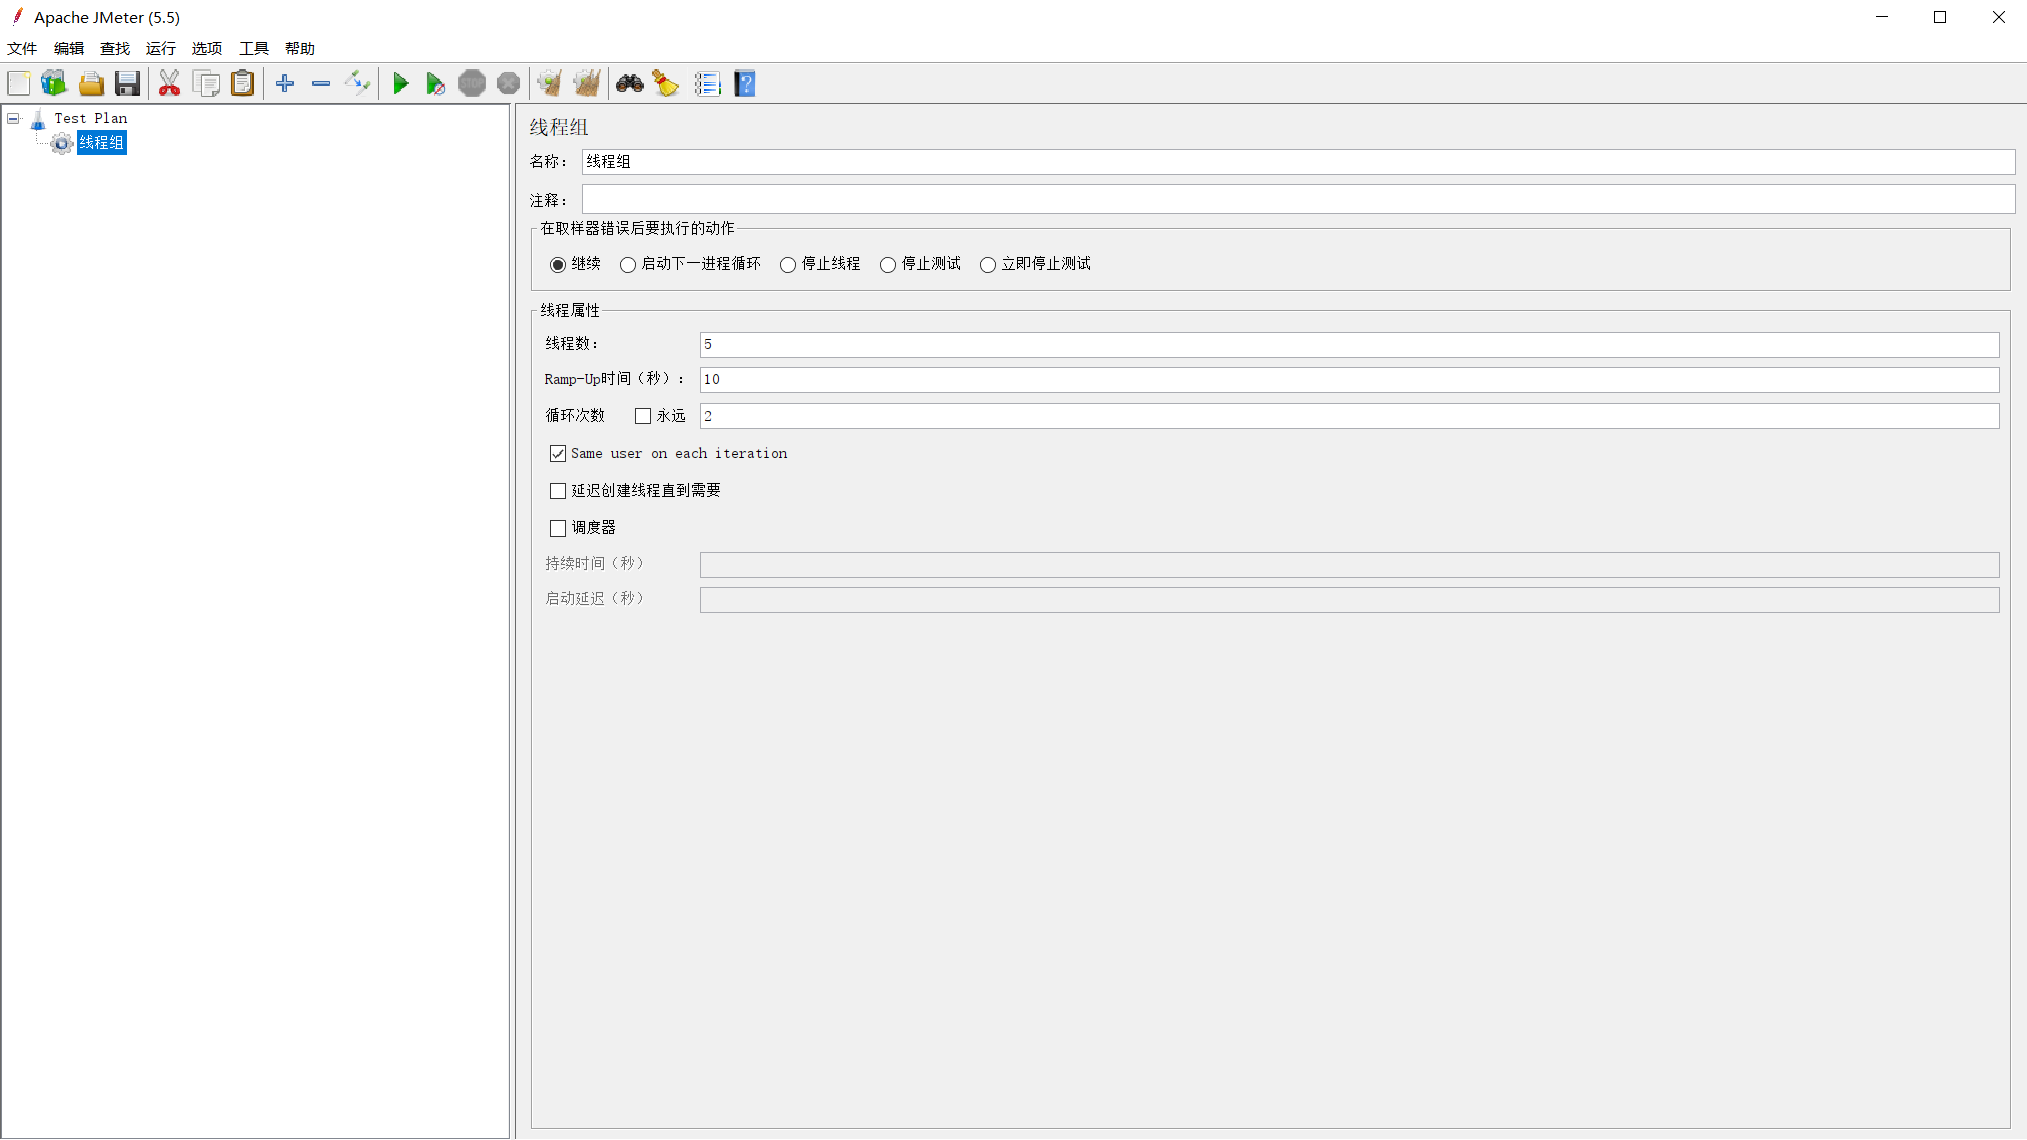This screenshot has width=2027, height=1140.
Task: Expand all nodes with plus icon
Action: click(285, 84)
